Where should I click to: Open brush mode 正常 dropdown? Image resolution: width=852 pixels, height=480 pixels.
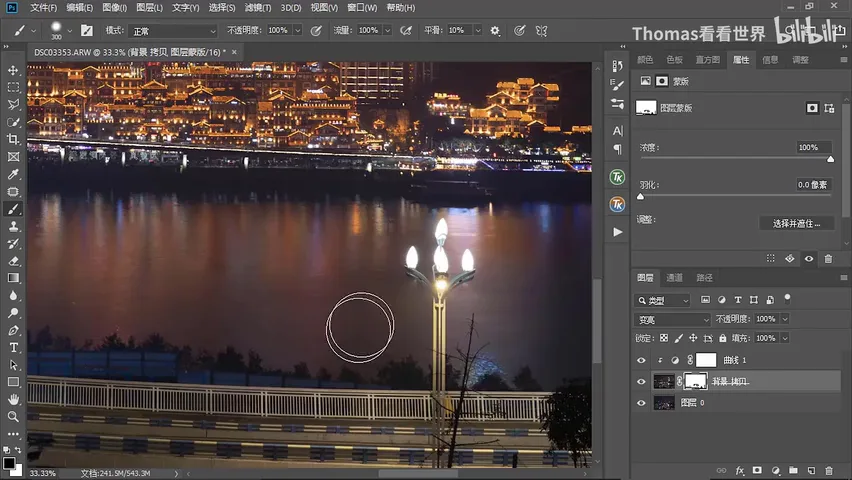173,31
